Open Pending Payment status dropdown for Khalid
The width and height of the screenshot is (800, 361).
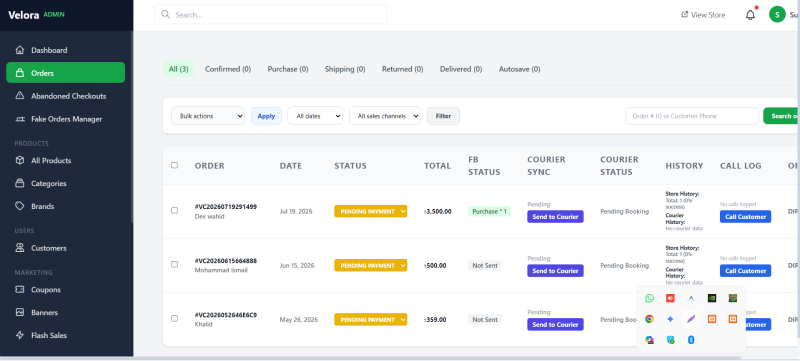371,319
